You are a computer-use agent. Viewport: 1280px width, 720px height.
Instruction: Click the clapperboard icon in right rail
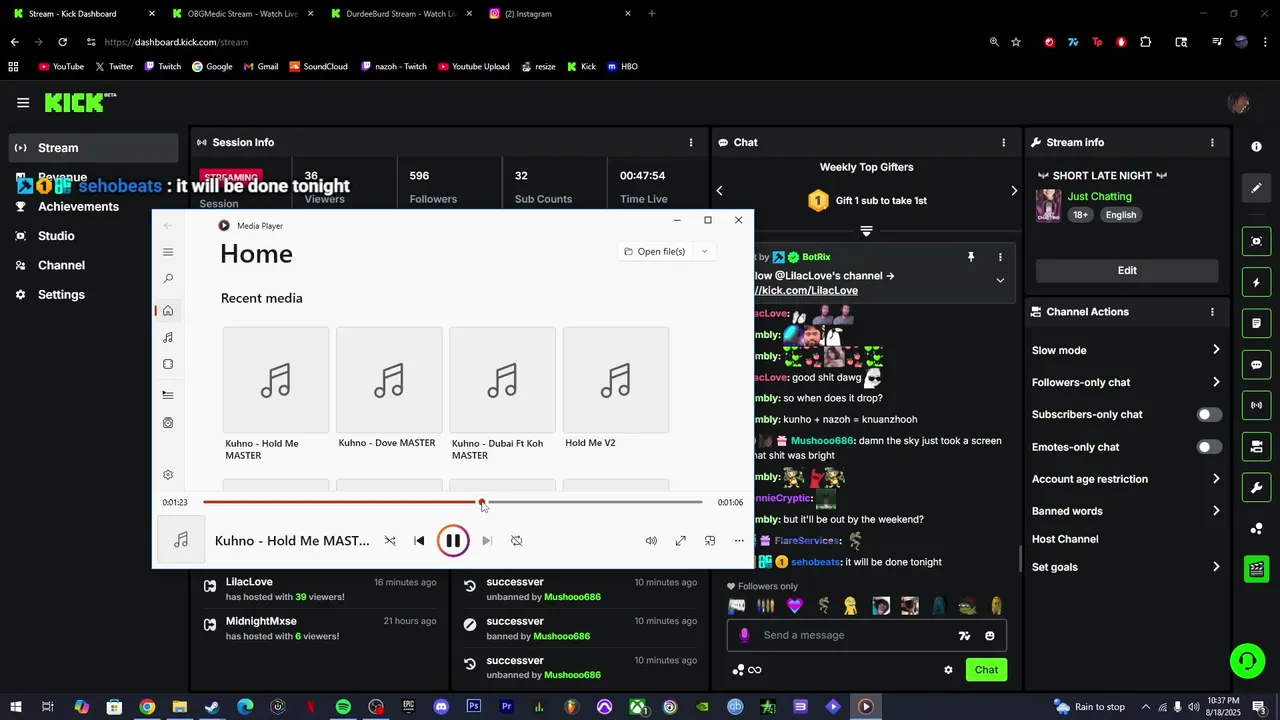coord(1257,569)
